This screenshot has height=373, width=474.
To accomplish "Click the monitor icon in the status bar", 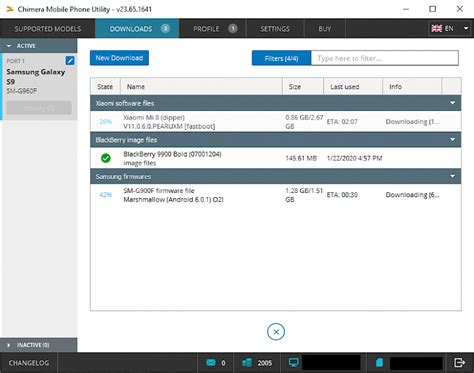I will coord(294,362).
